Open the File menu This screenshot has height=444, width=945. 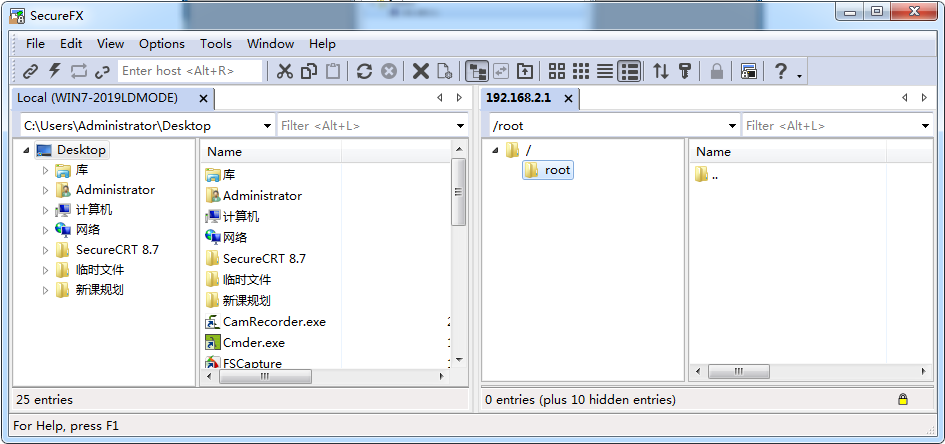[36, 44]
